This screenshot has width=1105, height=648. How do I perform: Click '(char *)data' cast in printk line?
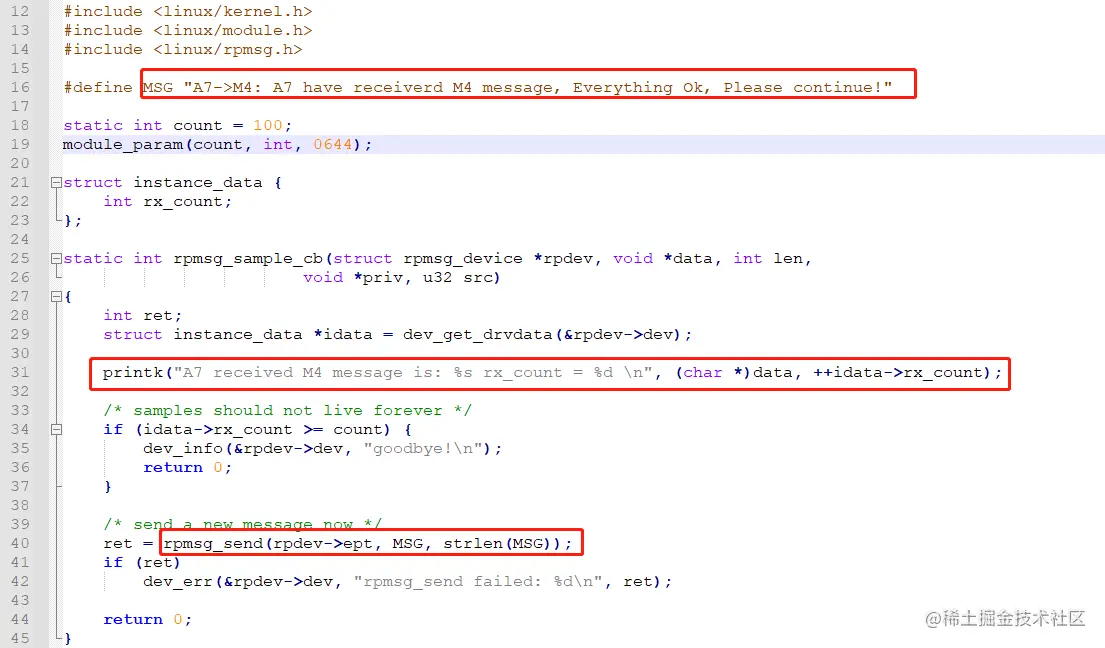point(734,373)
